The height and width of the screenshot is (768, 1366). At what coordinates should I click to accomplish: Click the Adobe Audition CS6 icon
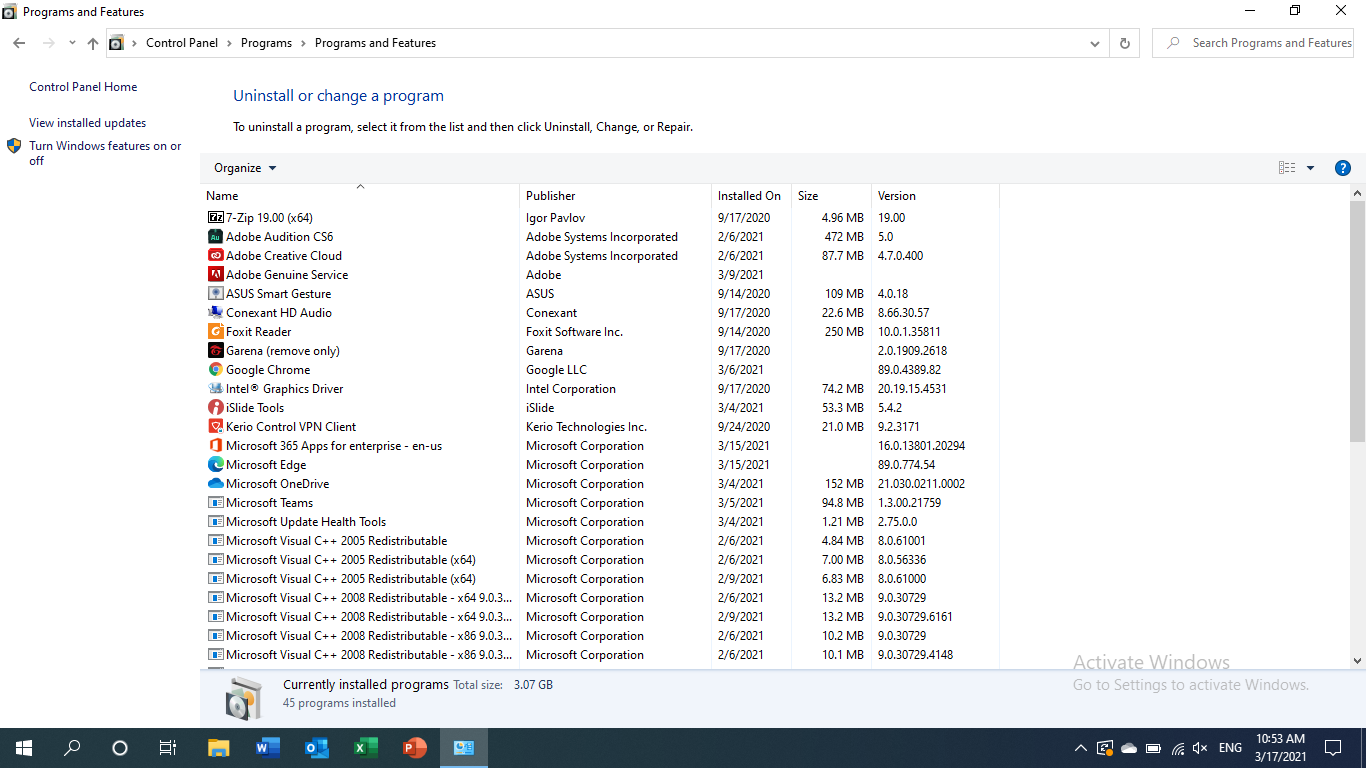pos(215,236)
